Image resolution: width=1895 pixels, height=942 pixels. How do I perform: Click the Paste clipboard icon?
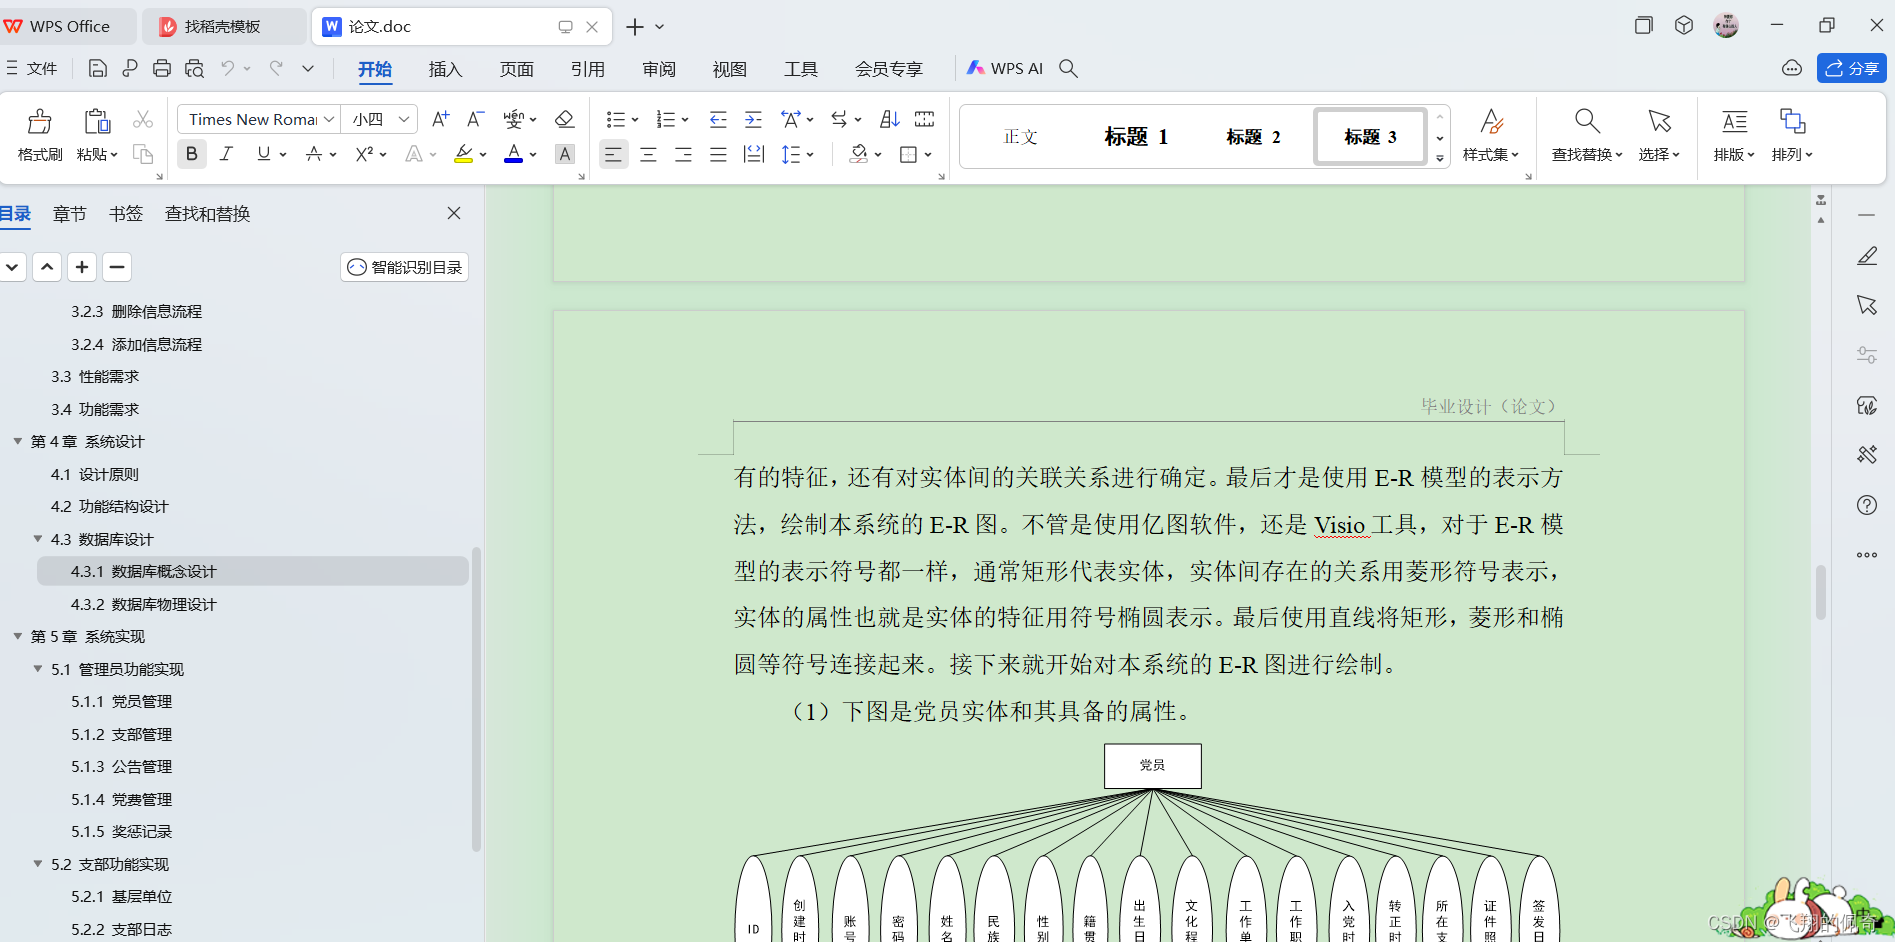pos(97,122)
